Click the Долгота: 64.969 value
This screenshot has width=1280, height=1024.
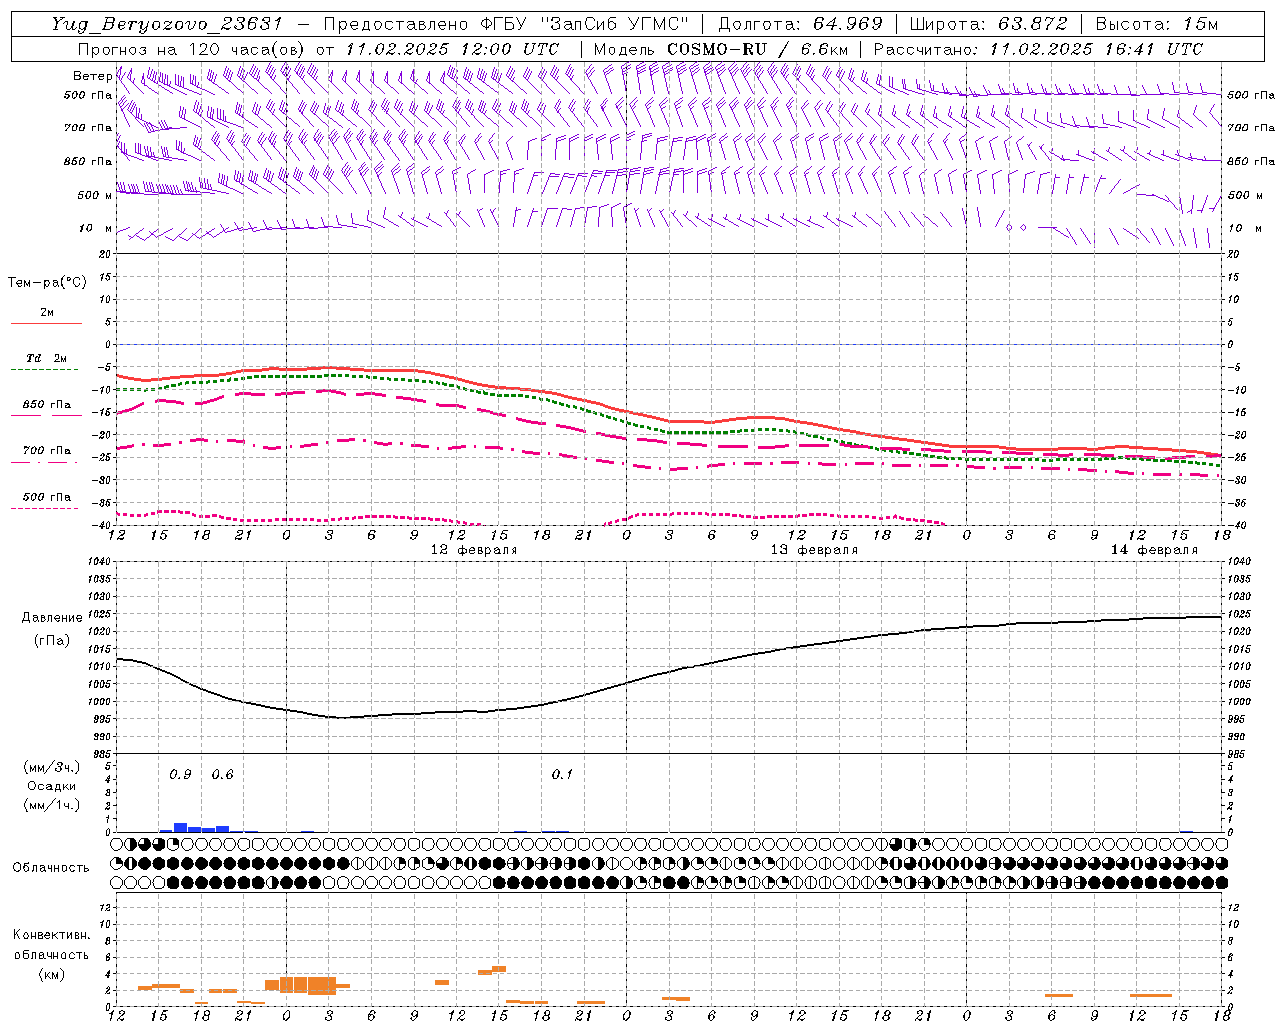(x=800, y=24)
